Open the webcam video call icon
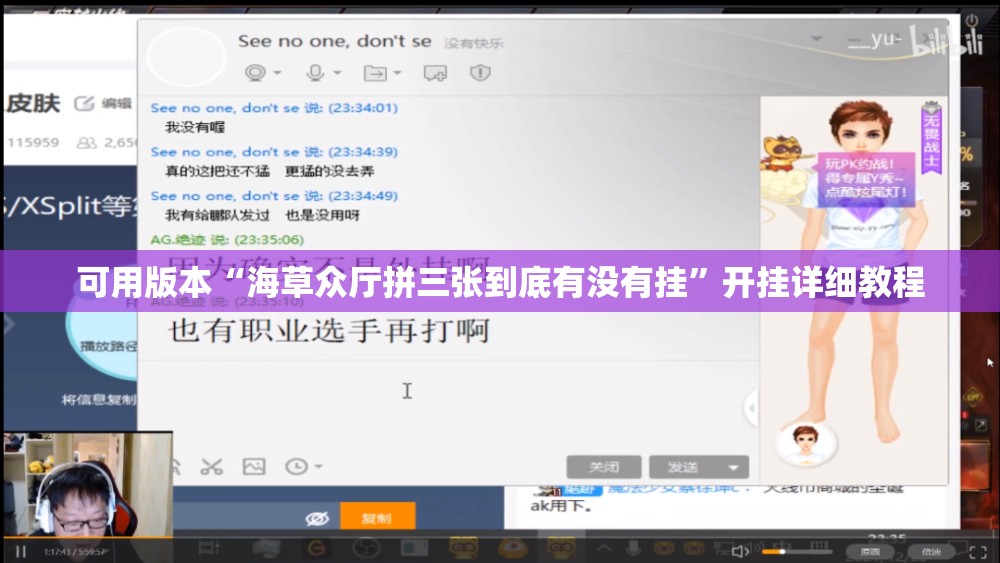The height and width of the screenshot is (563, 1000). [255, 73]
